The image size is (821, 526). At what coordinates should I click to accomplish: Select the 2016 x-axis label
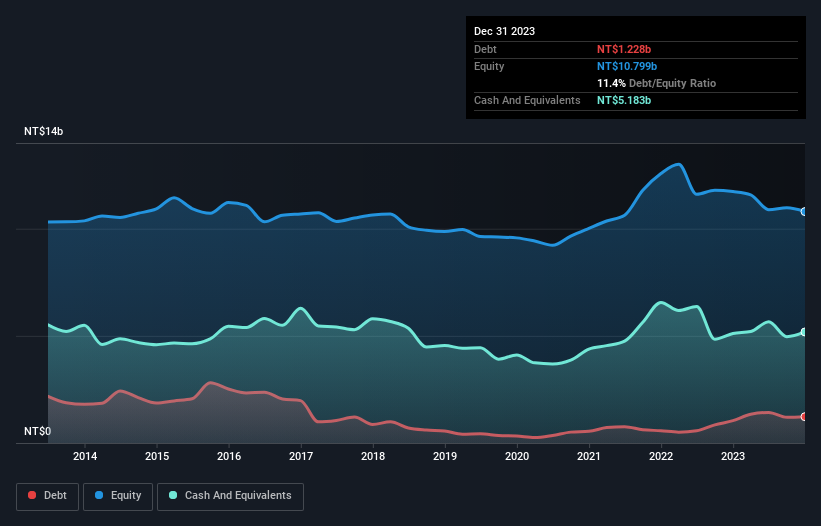point(229,456)
